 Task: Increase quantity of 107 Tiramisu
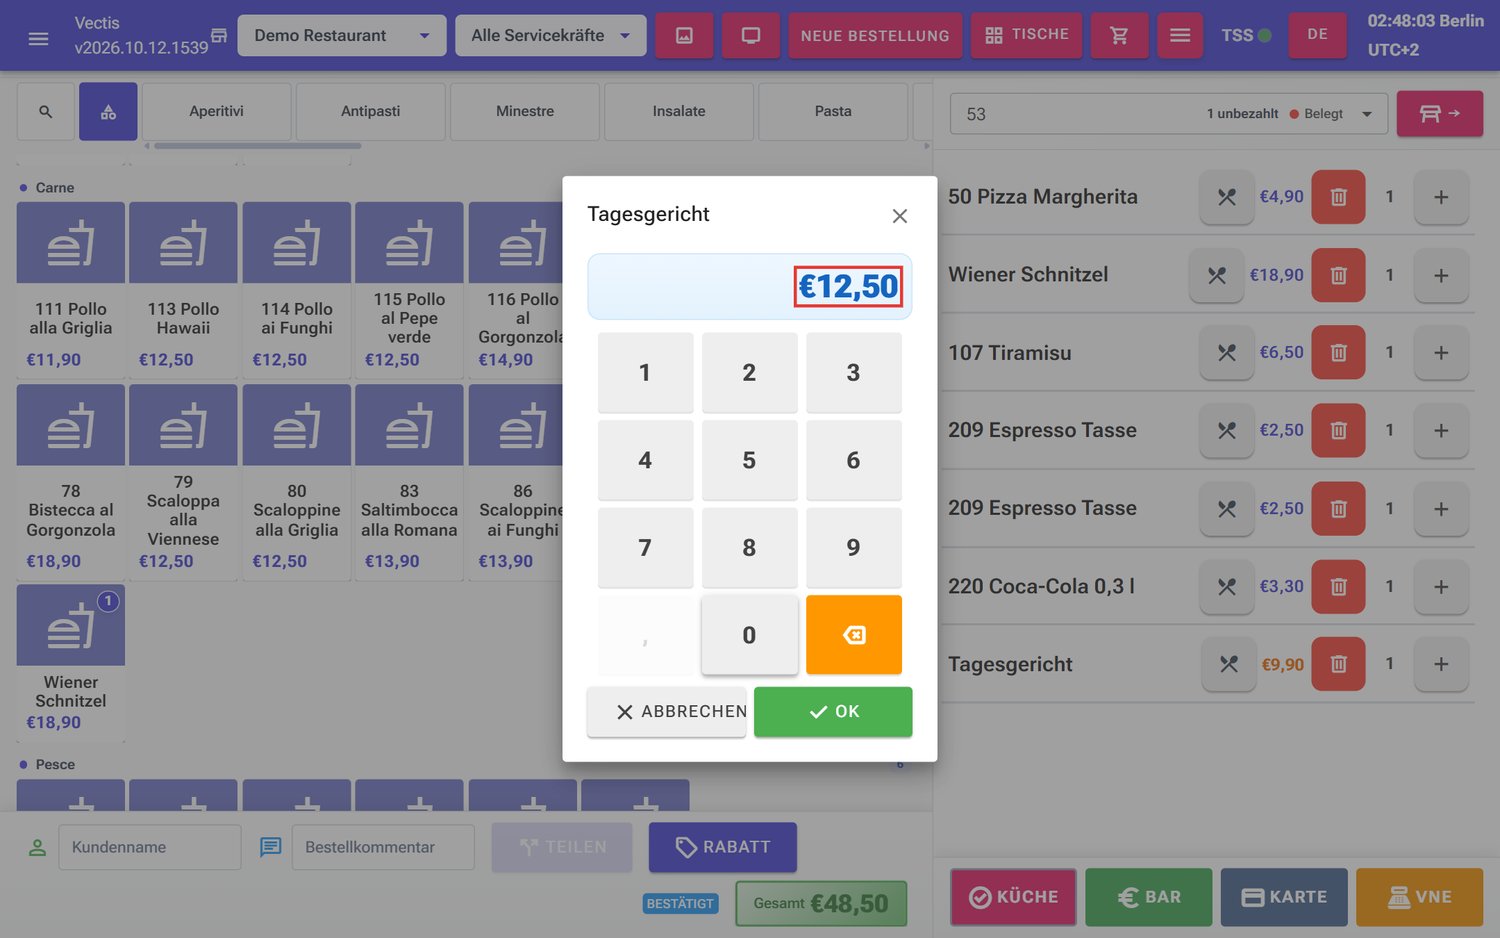1441,353
